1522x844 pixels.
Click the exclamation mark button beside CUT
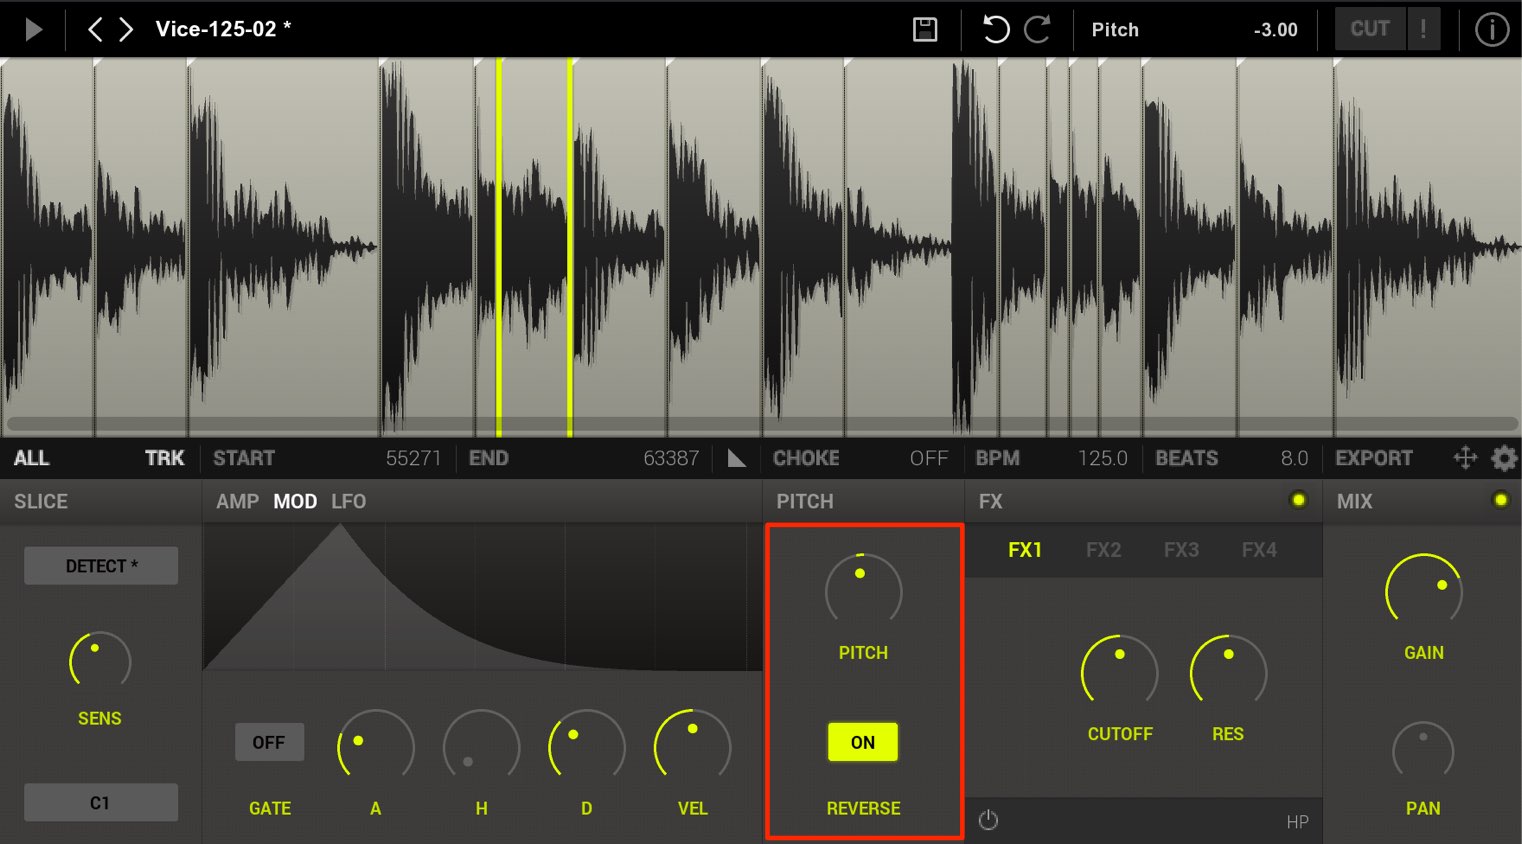click(x=1423, y=29)
